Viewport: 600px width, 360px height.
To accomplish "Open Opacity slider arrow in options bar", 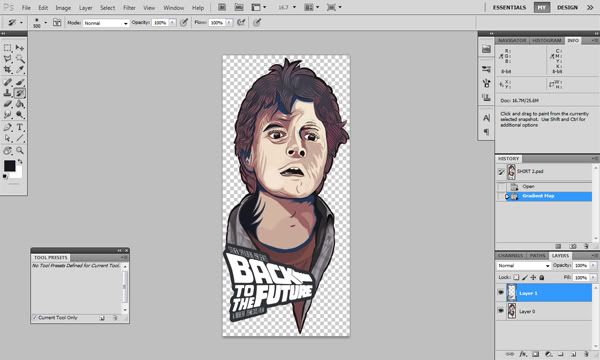I will click(x=172, y=23).
